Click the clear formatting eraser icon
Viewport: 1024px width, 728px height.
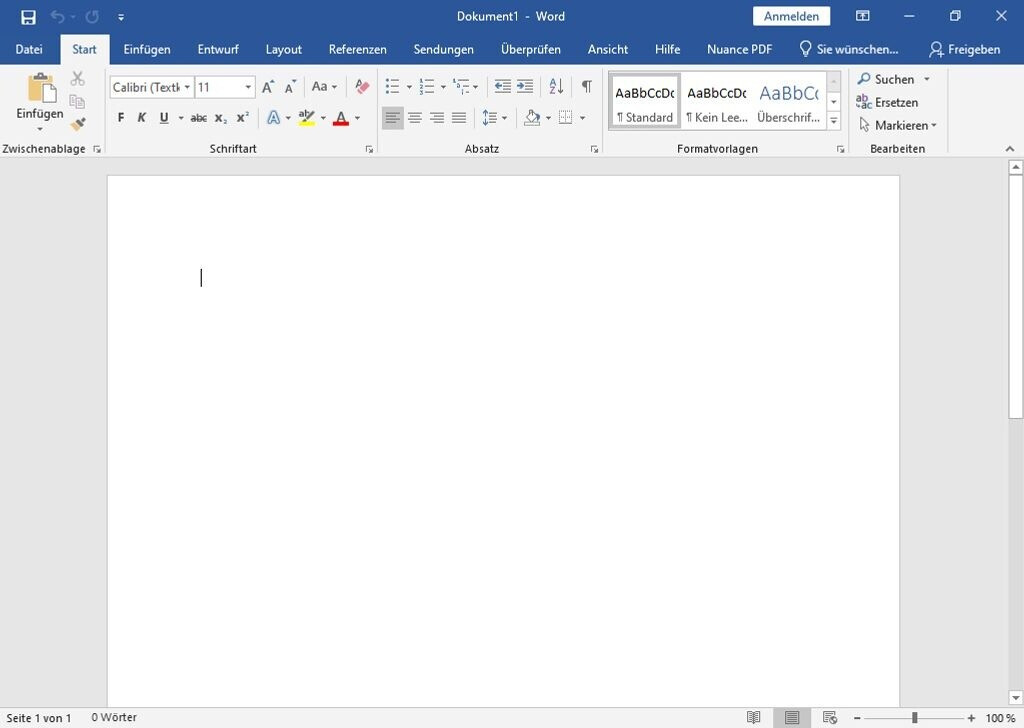(362, 87)
